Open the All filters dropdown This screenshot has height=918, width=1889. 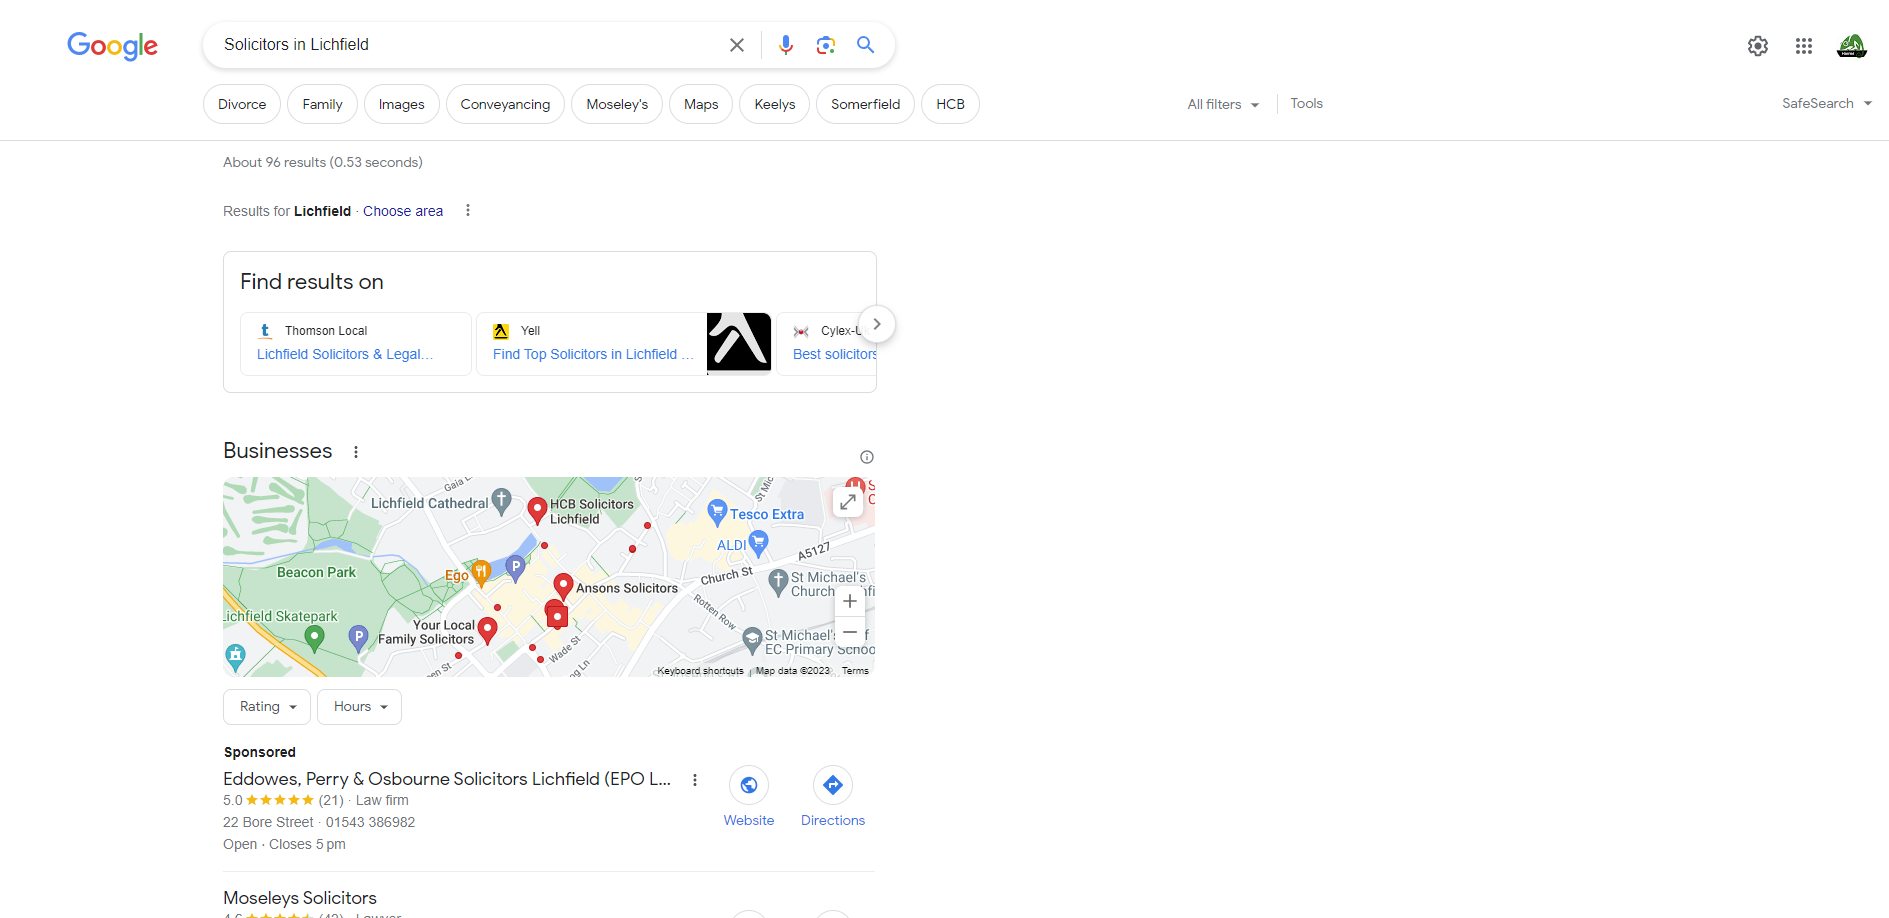click(x=1223, y=104)
